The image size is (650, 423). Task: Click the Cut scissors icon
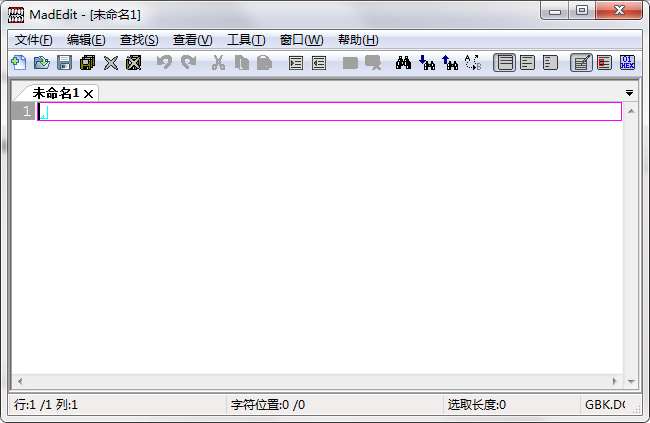[x=218, y=63]
